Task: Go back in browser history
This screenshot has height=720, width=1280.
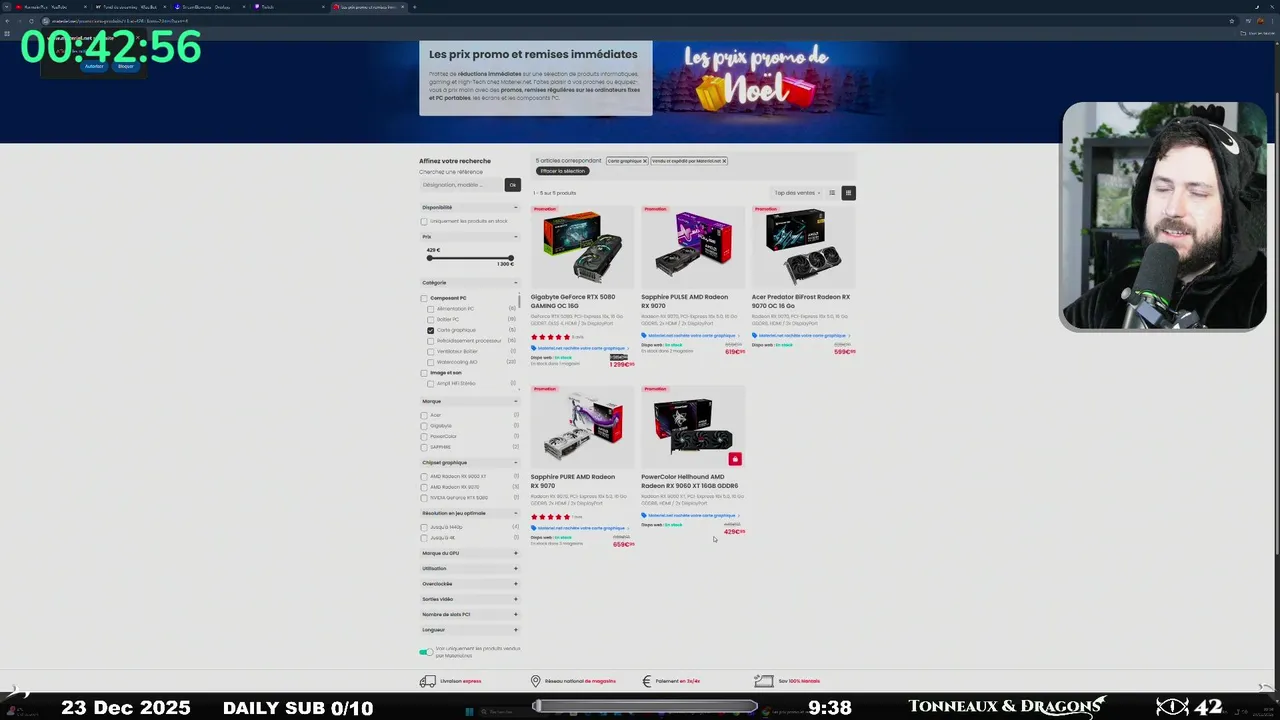Action: (x=8, y=21)
